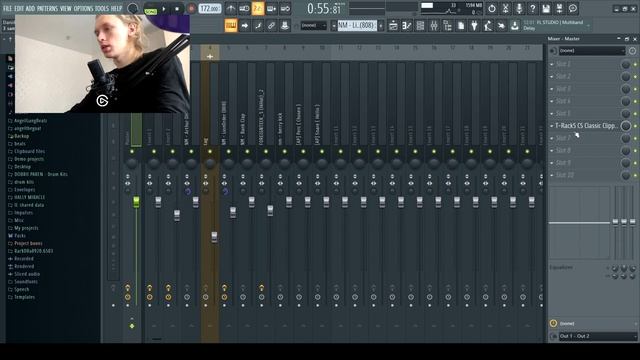Open the mixer window icon with faders

click(x=434, y=26)
